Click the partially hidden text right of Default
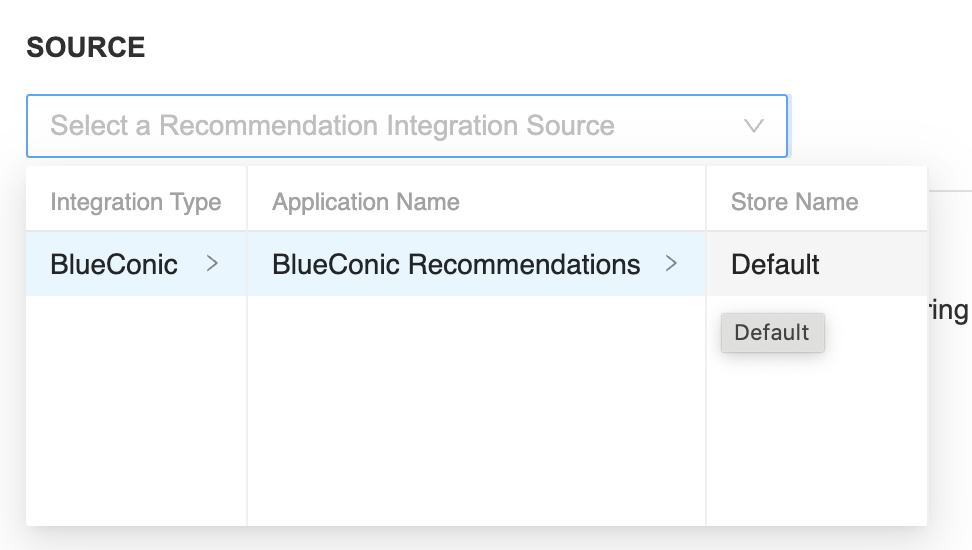Viewport: 972px width, 550px height. (x=948, y=310)
